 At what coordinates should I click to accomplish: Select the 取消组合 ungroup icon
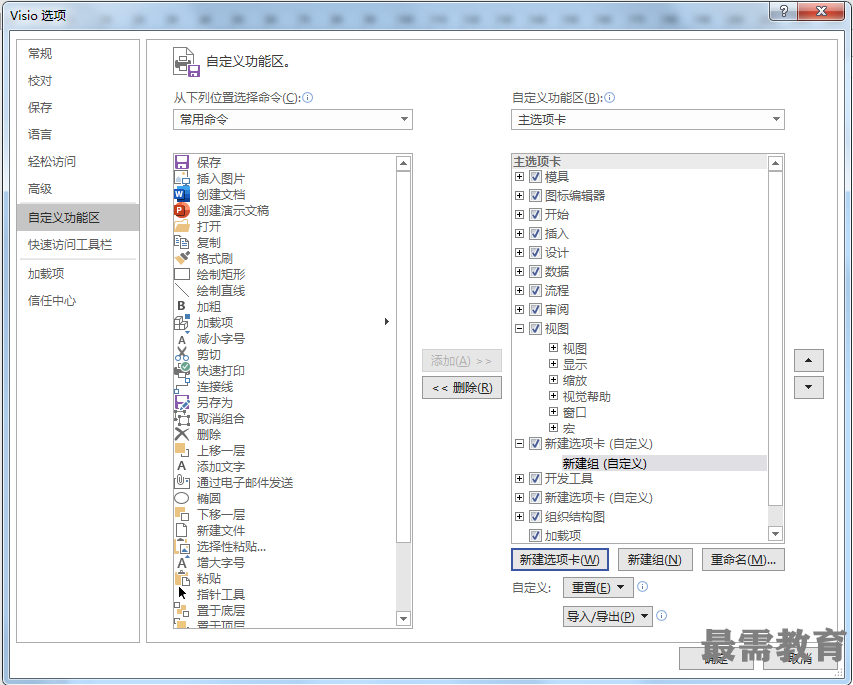(182, 418)
